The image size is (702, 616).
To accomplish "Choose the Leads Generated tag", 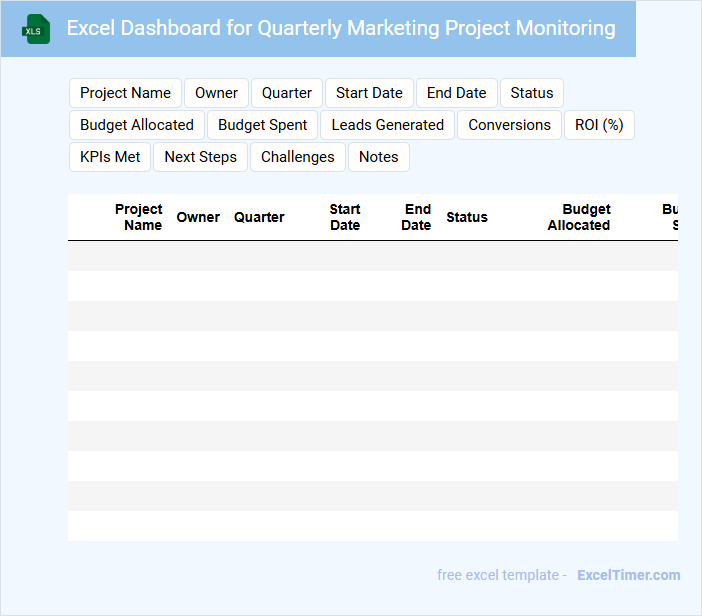I will [387, 125].
